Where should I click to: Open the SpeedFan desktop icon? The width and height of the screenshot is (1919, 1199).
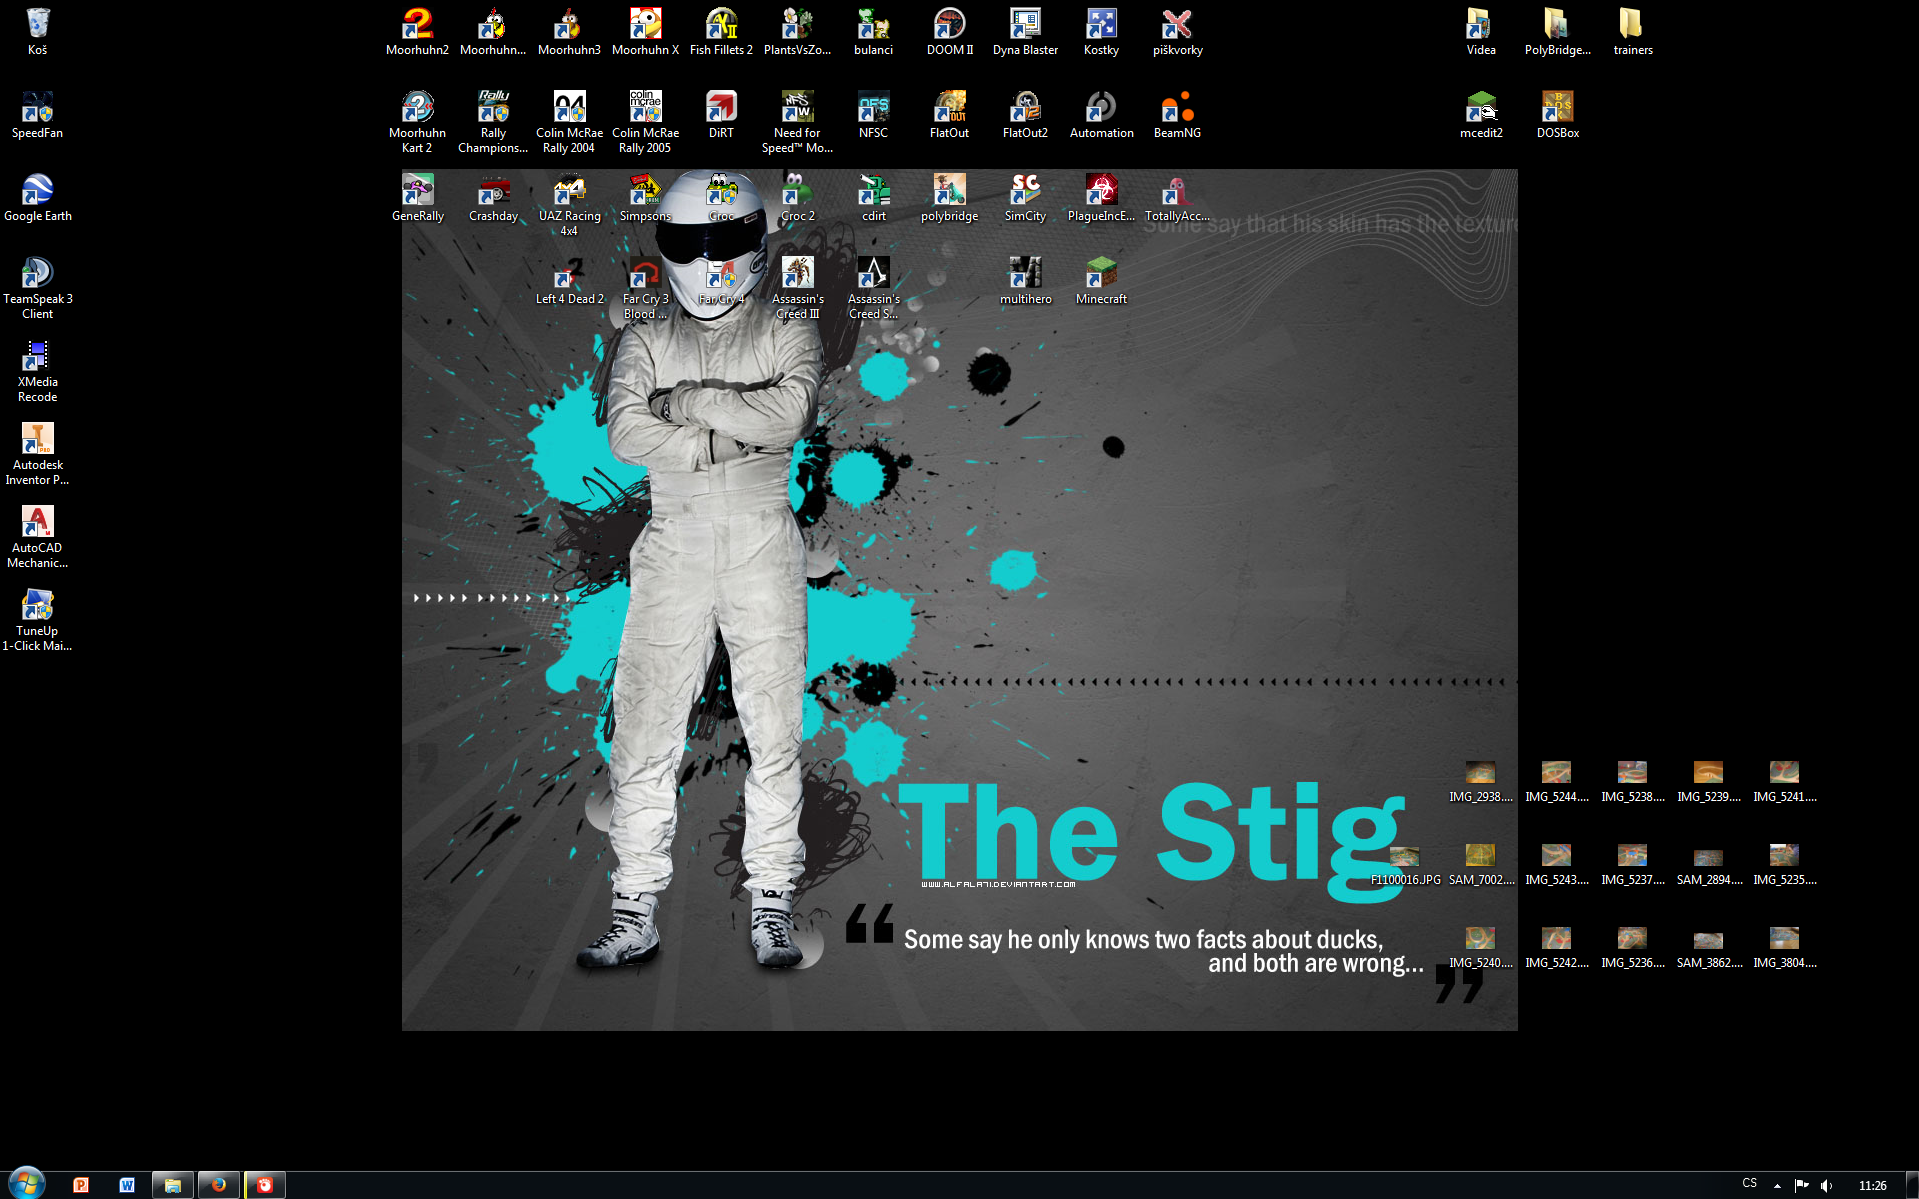(x=37, y=115)
